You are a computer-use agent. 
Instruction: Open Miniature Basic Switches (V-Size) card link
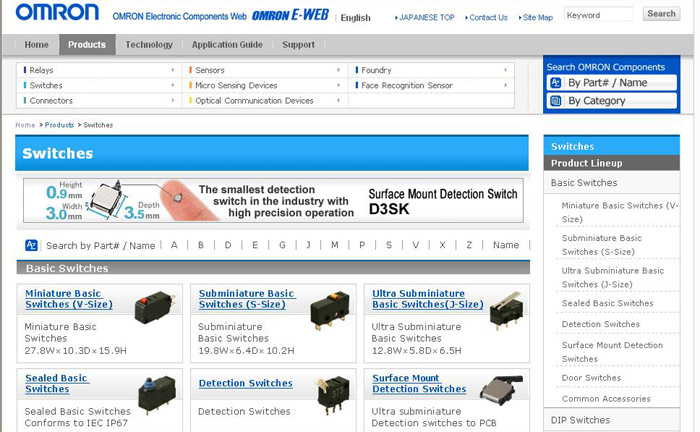point(69,299)
